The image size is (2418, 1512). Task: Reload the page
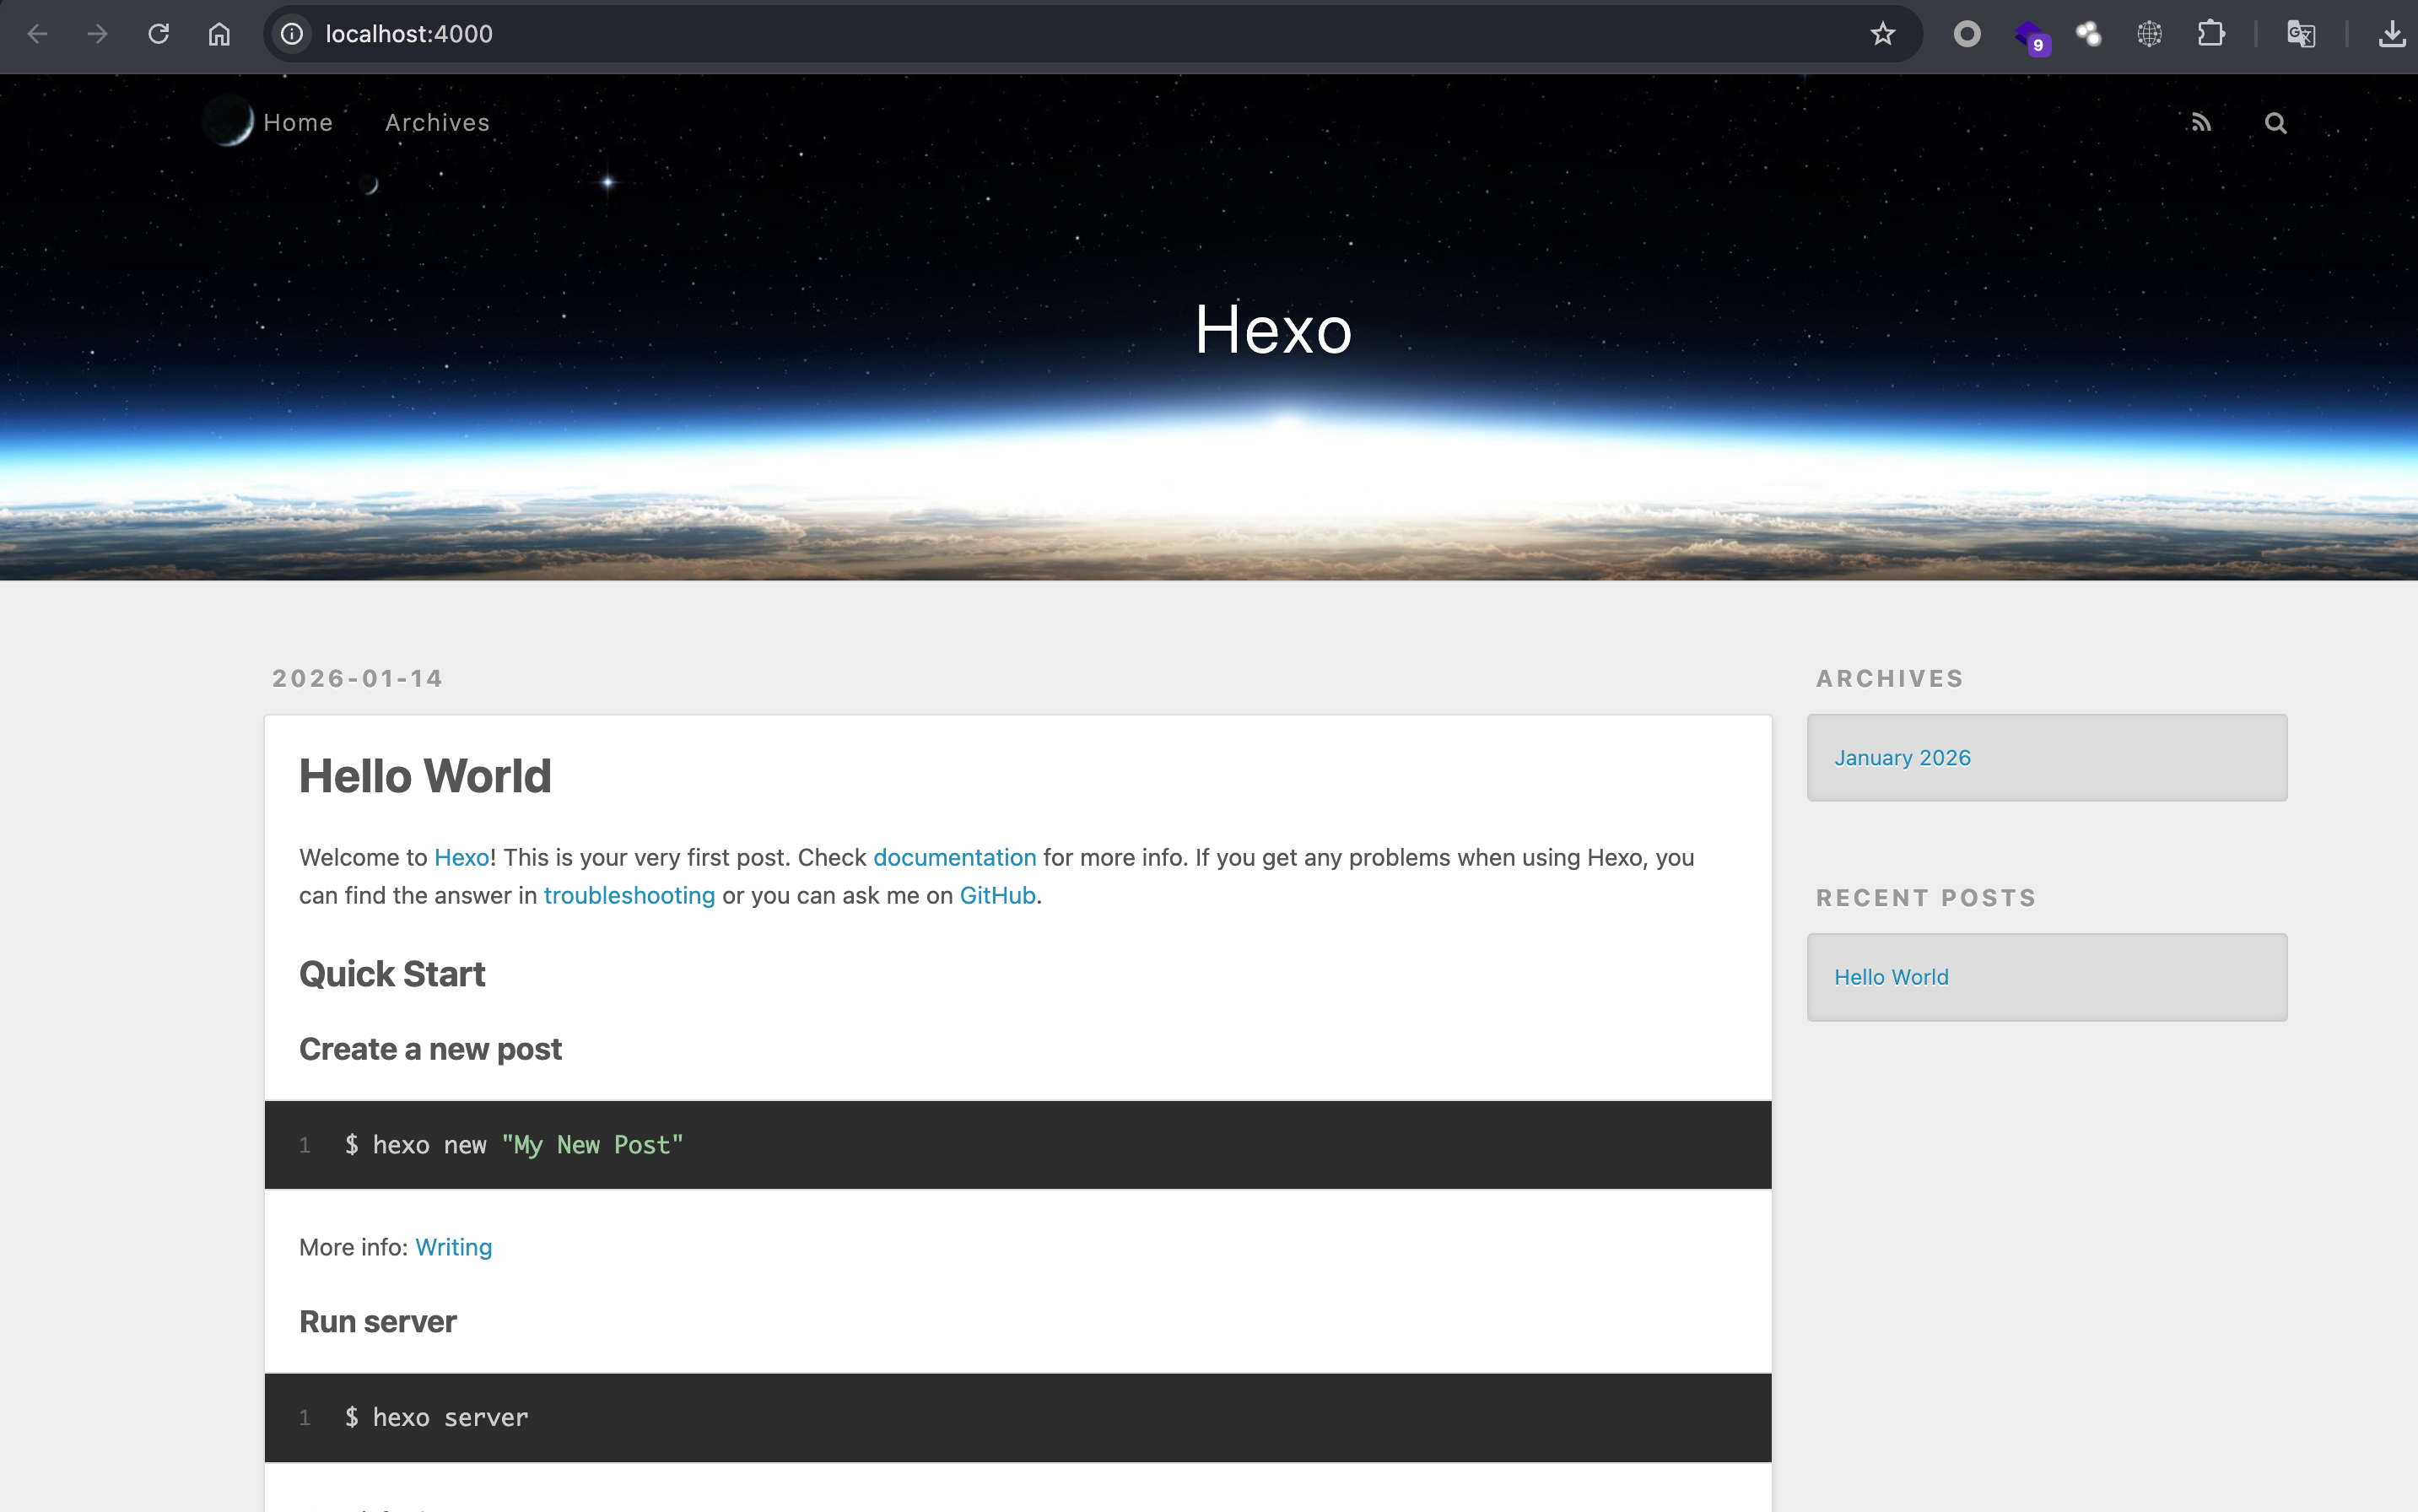coord(158,34)
